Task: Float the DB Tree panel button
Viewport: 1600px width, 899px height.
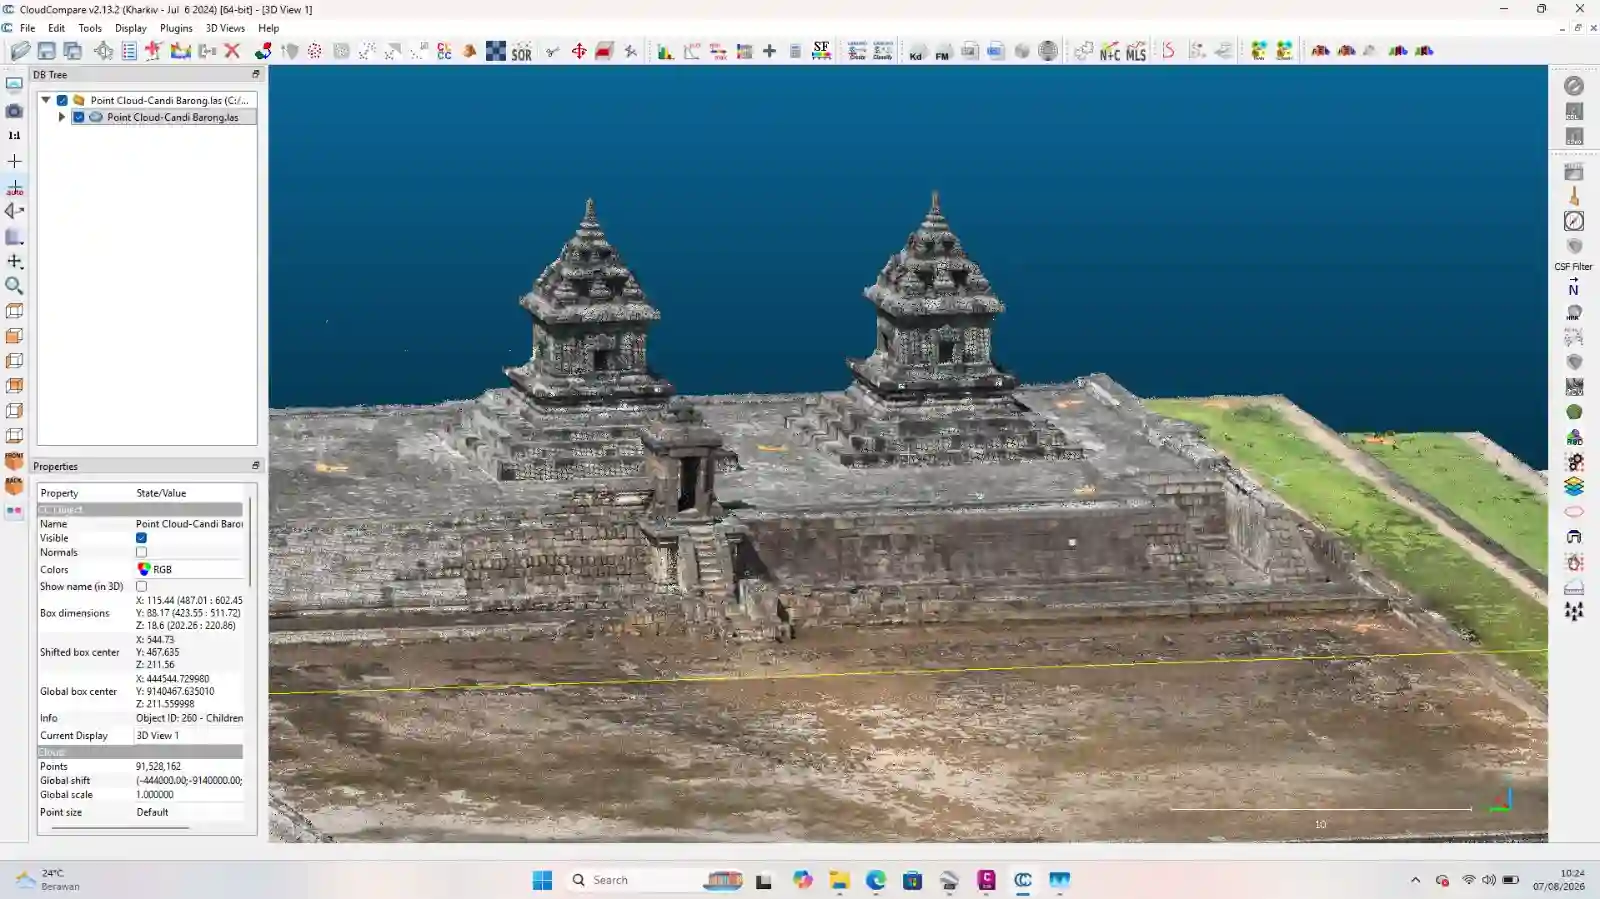Action: tap(255, 74)
